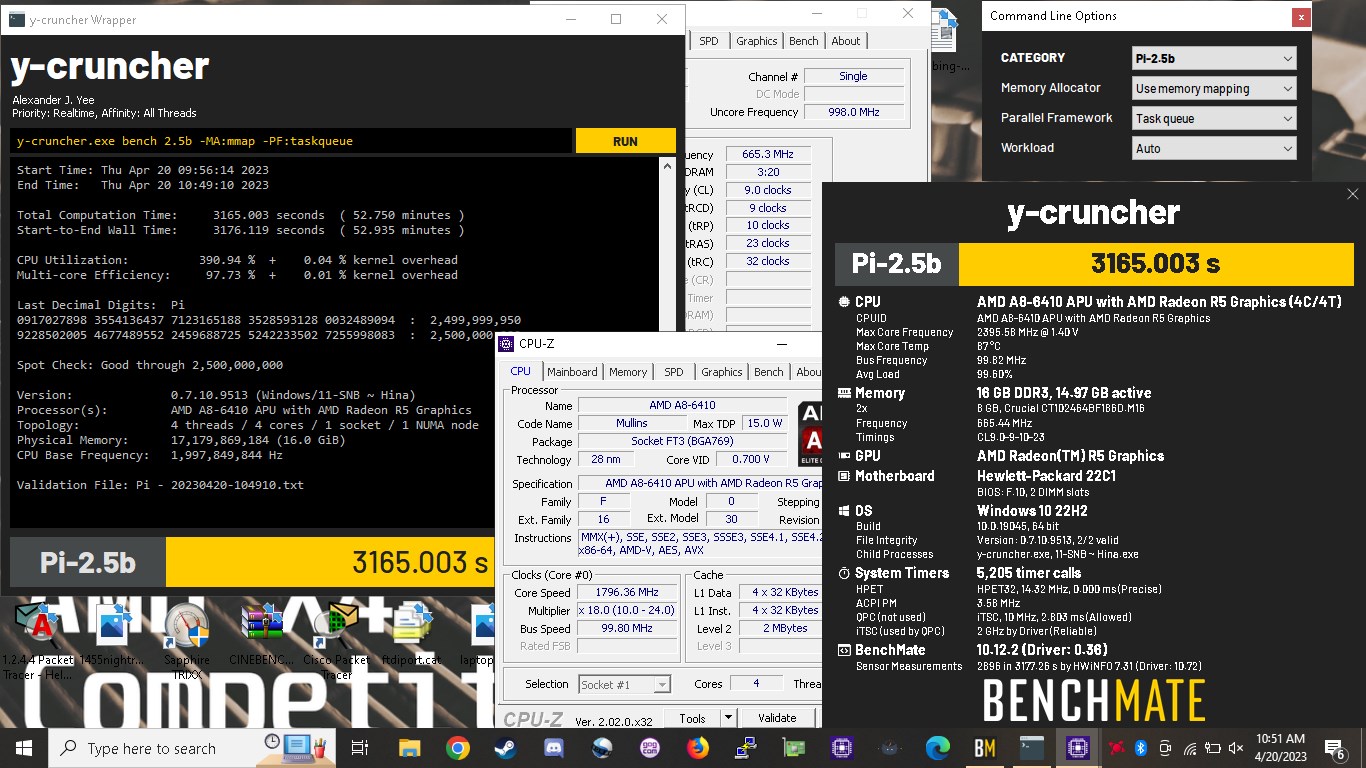Screen dimensions: 1366x768
Task: Click the 5,205 timer calls text
Action: click(x=1029, y=573)
